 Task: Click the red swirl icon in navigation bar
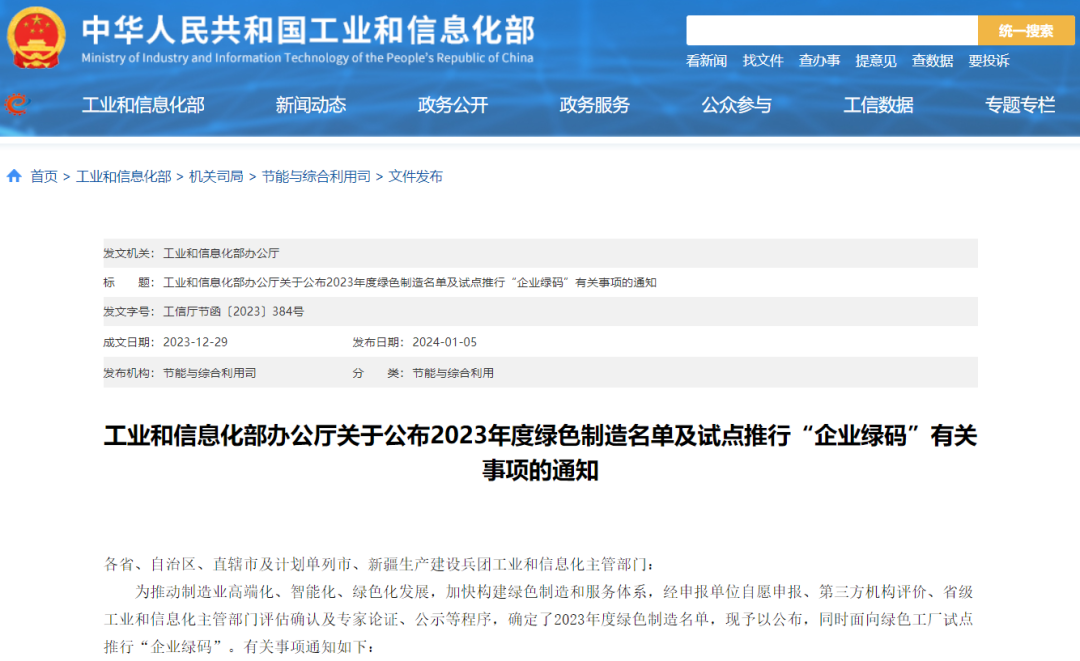pos(17,105)
